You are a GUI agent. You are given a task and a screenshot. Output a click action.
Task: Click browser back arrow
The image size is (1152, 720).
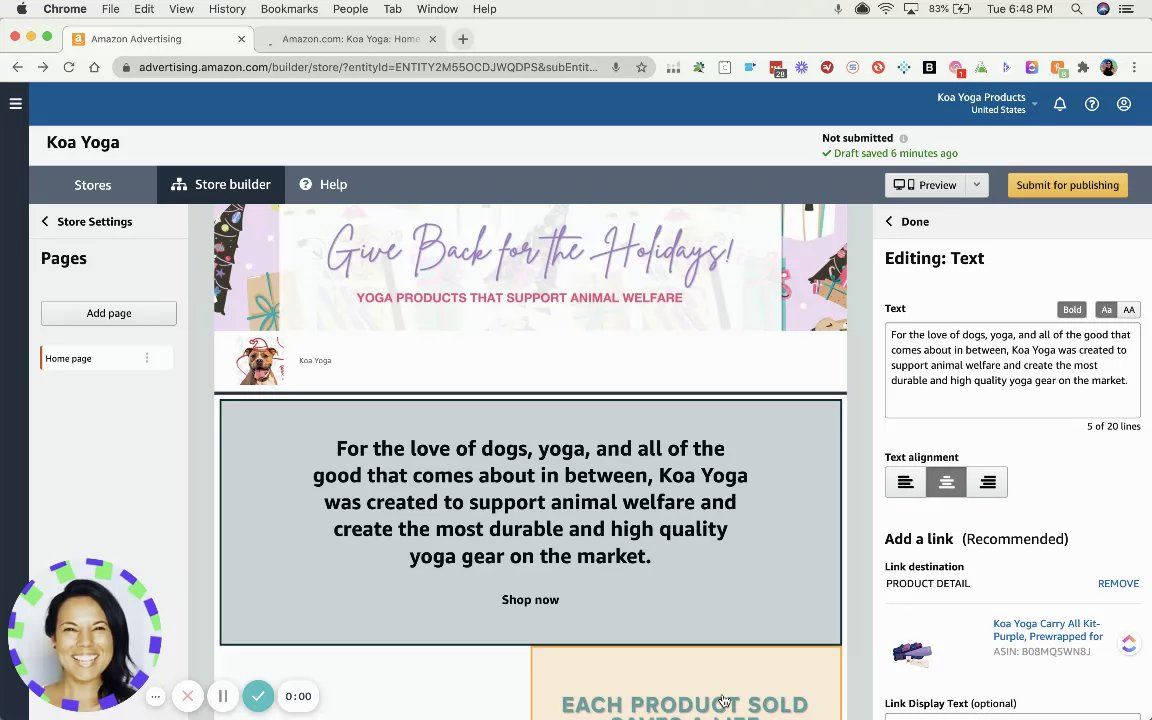(18, 67)
